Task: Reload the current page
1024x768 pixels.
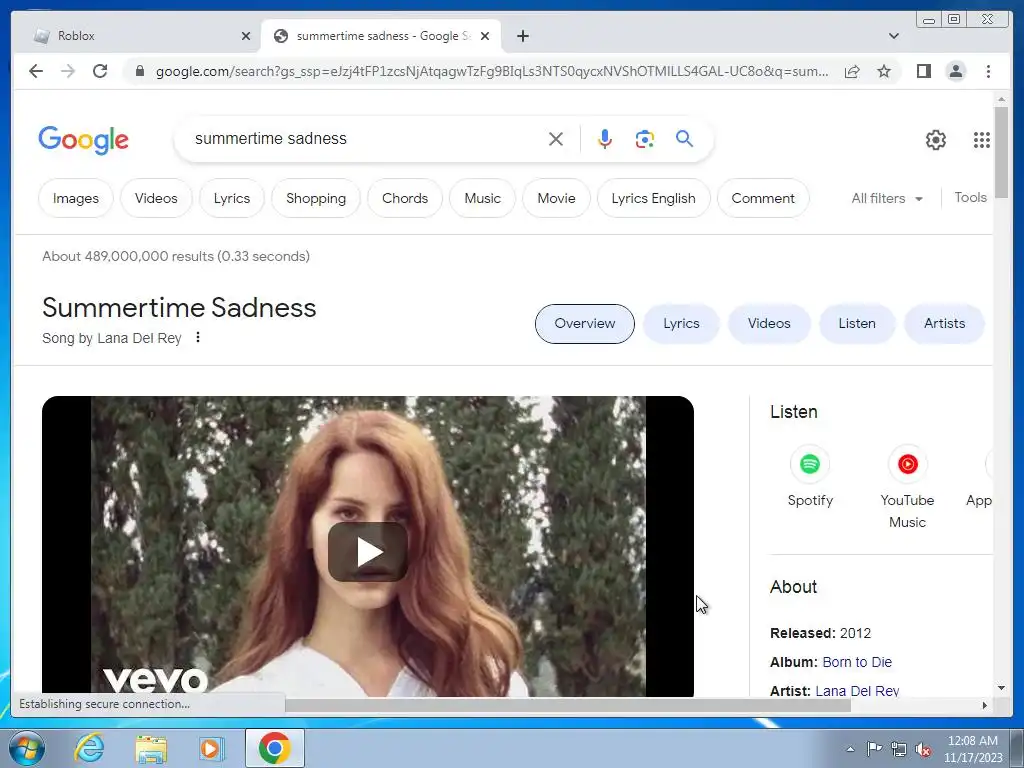Action: [x=100, y=71]
